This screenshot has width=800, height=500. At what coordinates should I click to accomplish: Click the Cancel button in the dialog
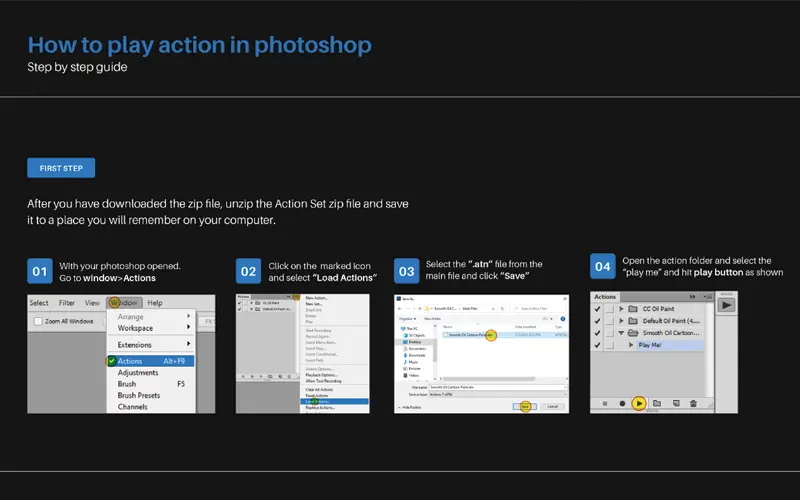[553, 407]
